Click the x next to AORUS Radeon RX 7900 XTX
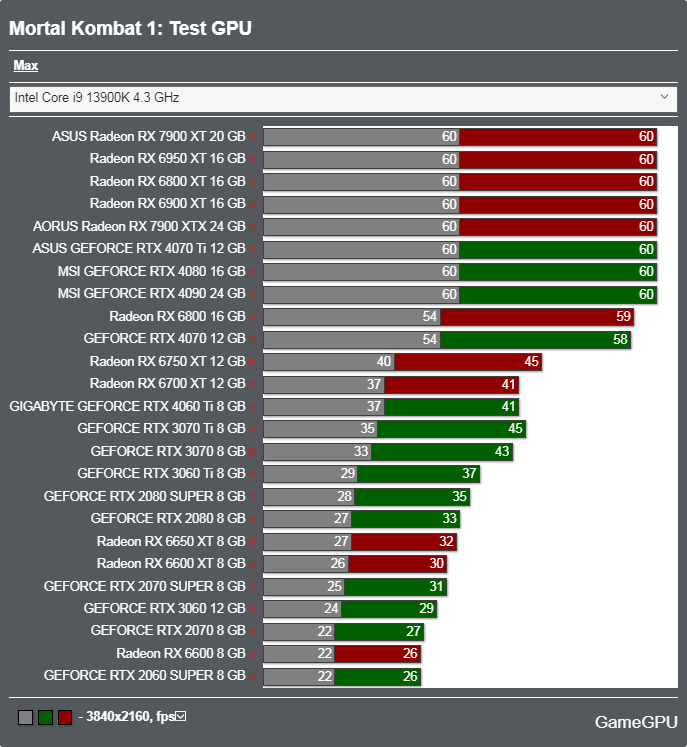This screenshot has width=687, height=747. tap(253, 227)
